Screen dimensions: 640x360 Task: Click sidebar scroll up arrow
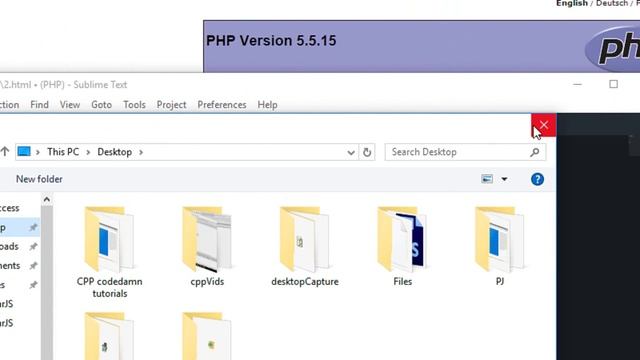click(47, 200)
